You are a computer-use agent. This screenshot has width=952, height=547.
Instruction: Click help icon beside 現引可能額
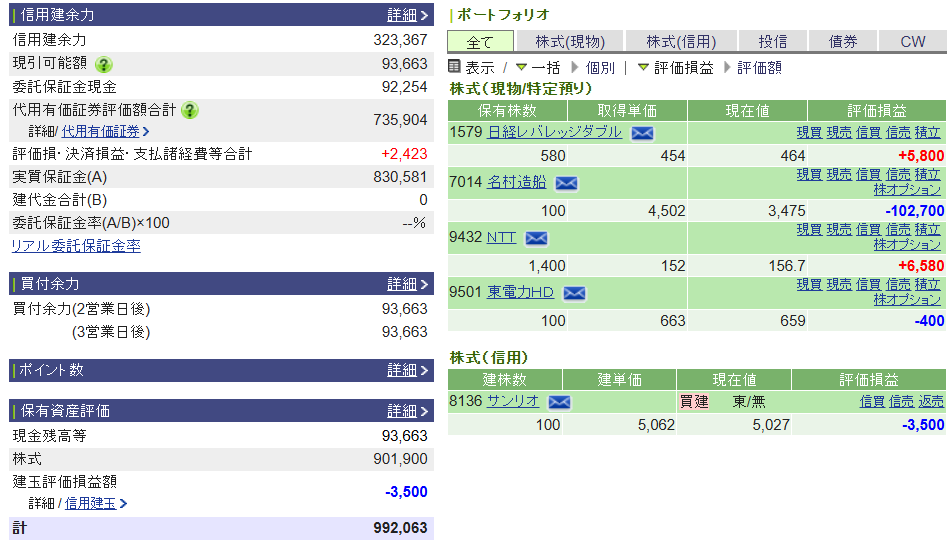[x=104, y=64]
